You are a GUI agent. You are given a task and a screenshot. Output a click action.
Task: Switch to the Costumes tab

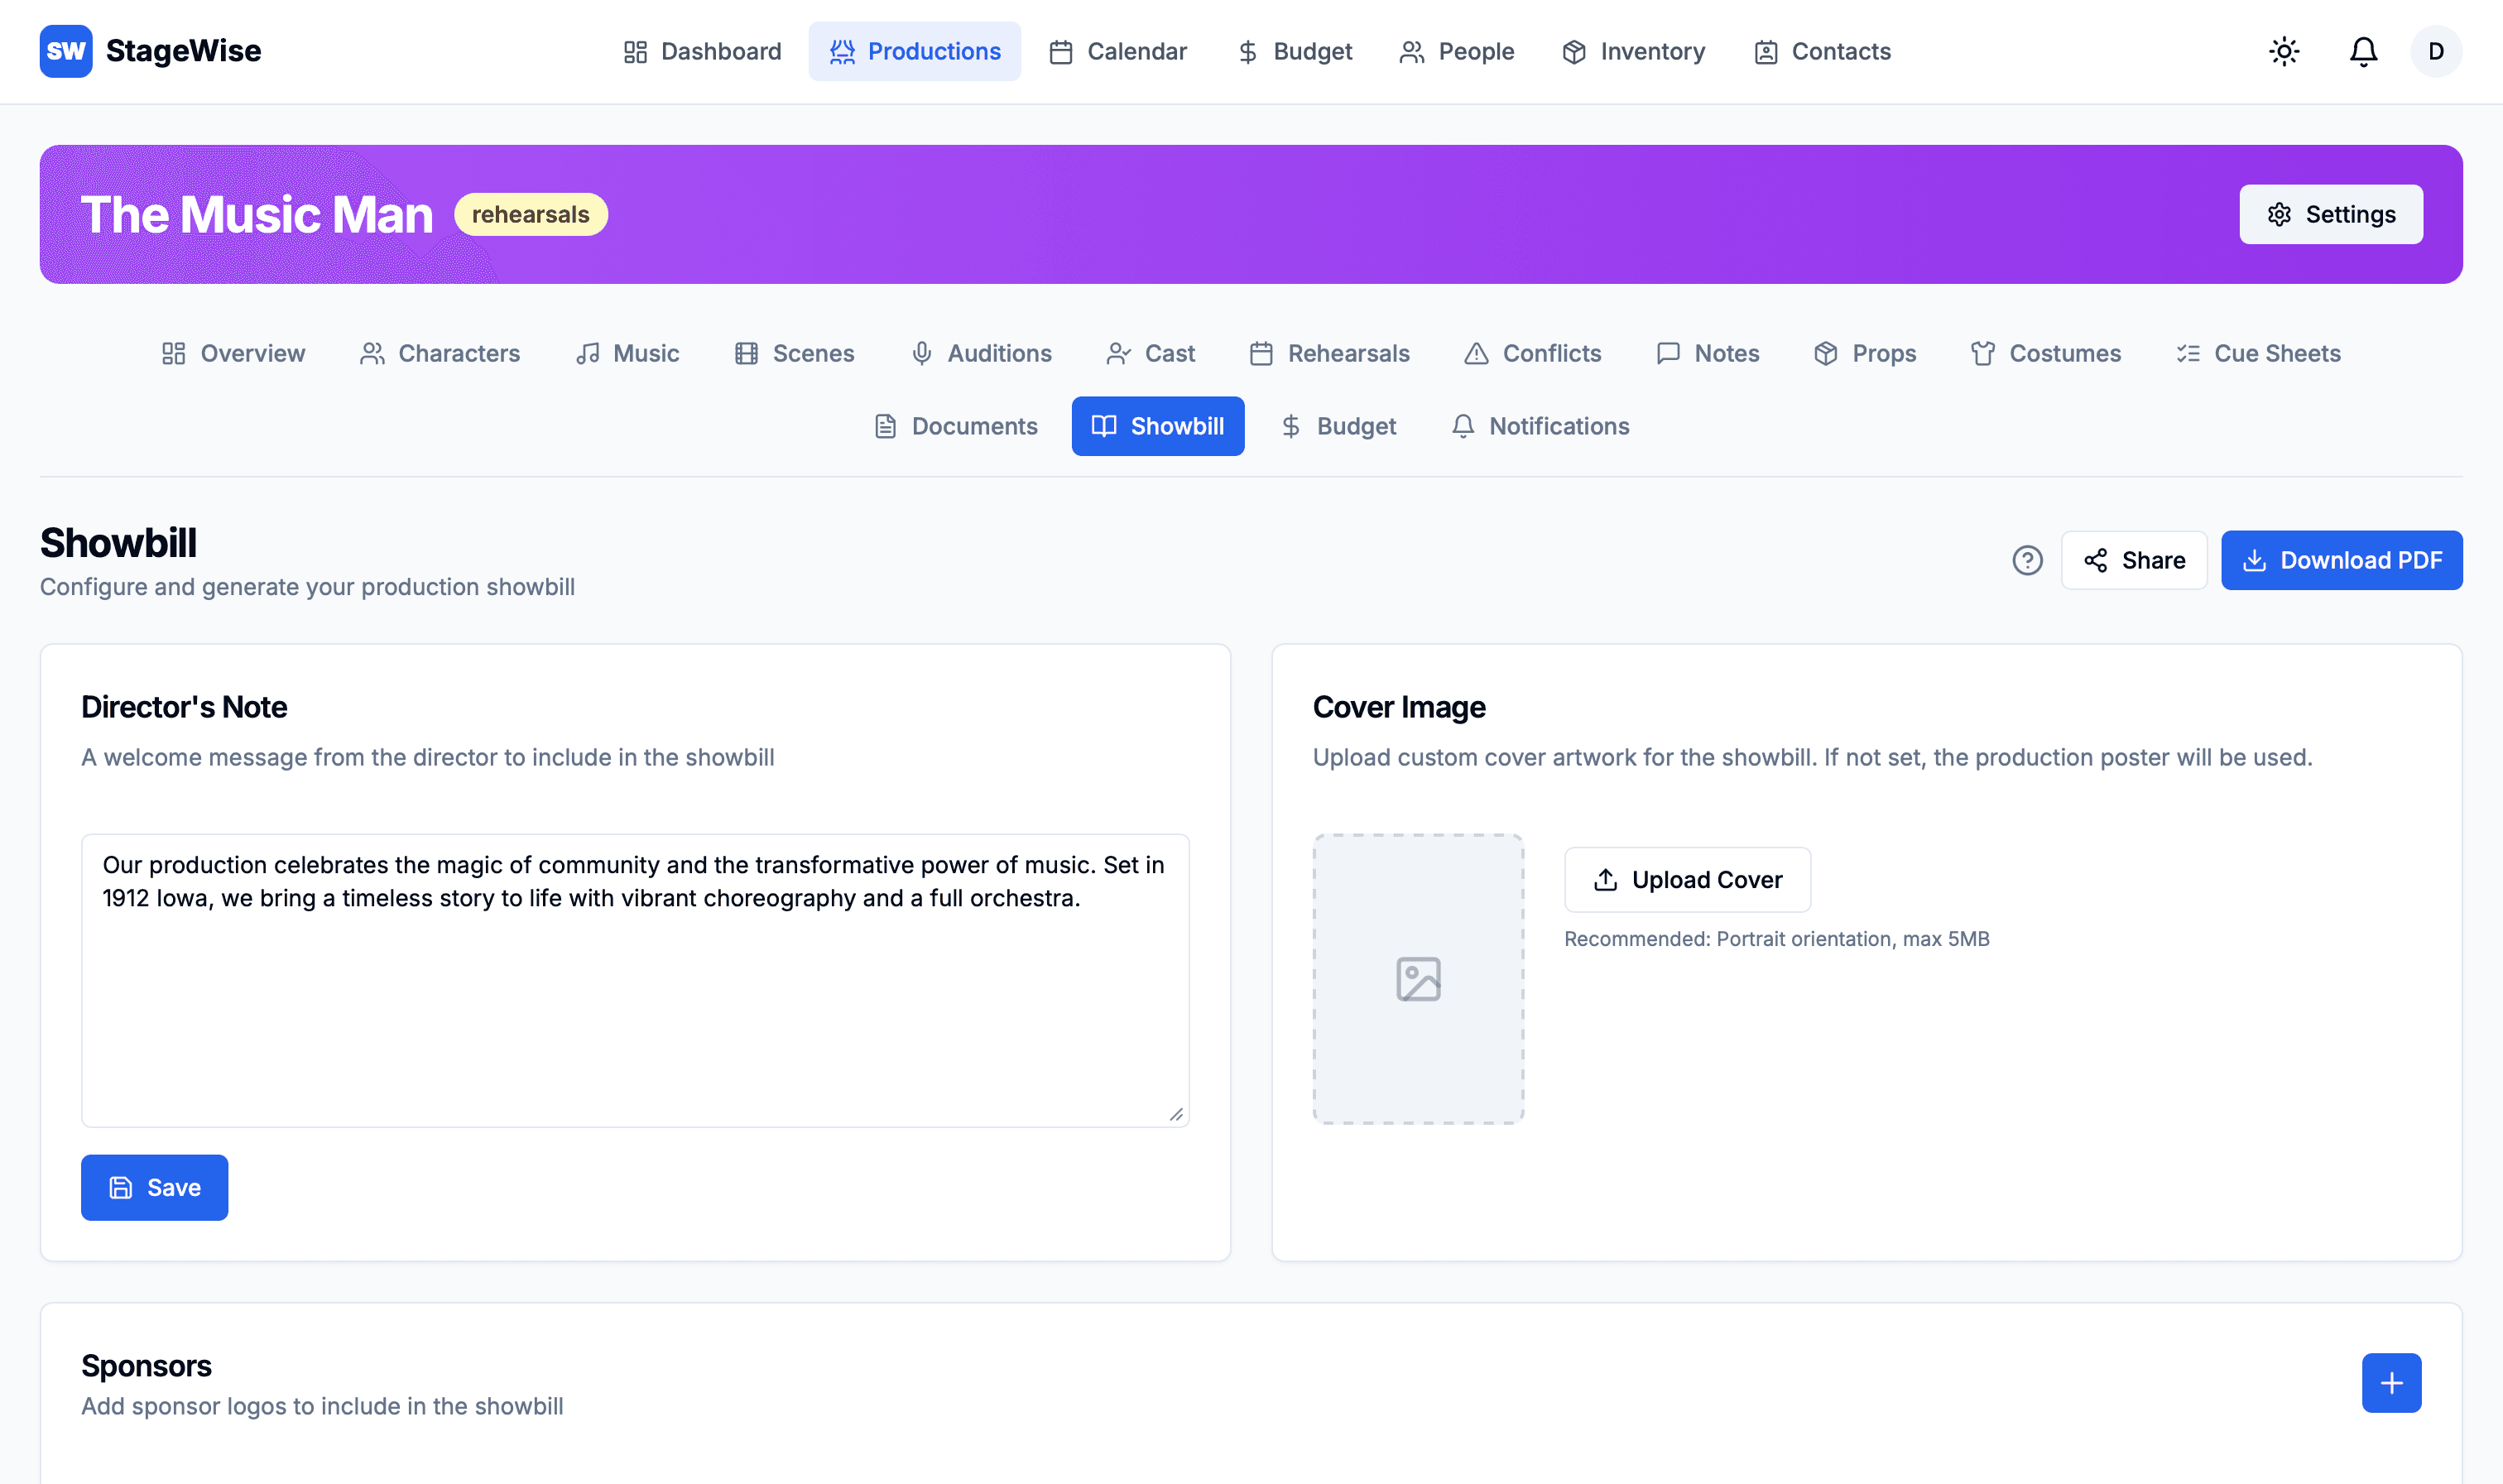(x=2045, y=353)
